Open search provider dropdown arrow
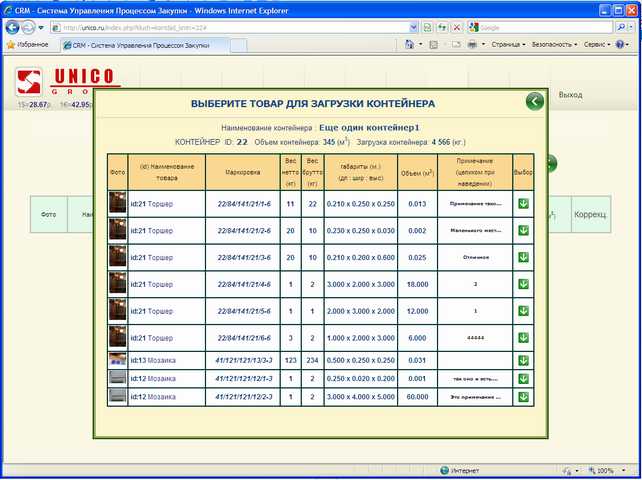This screenshot has width=642, height=480. (x=631, y=27)
